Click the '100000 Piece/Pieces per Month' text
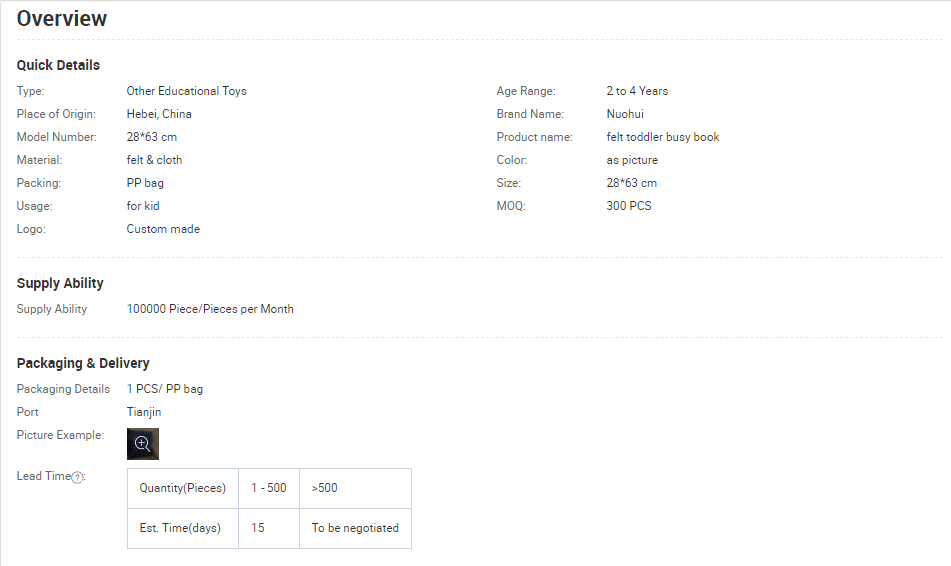Screen dimensions: 951x566 tap(210, 309)
